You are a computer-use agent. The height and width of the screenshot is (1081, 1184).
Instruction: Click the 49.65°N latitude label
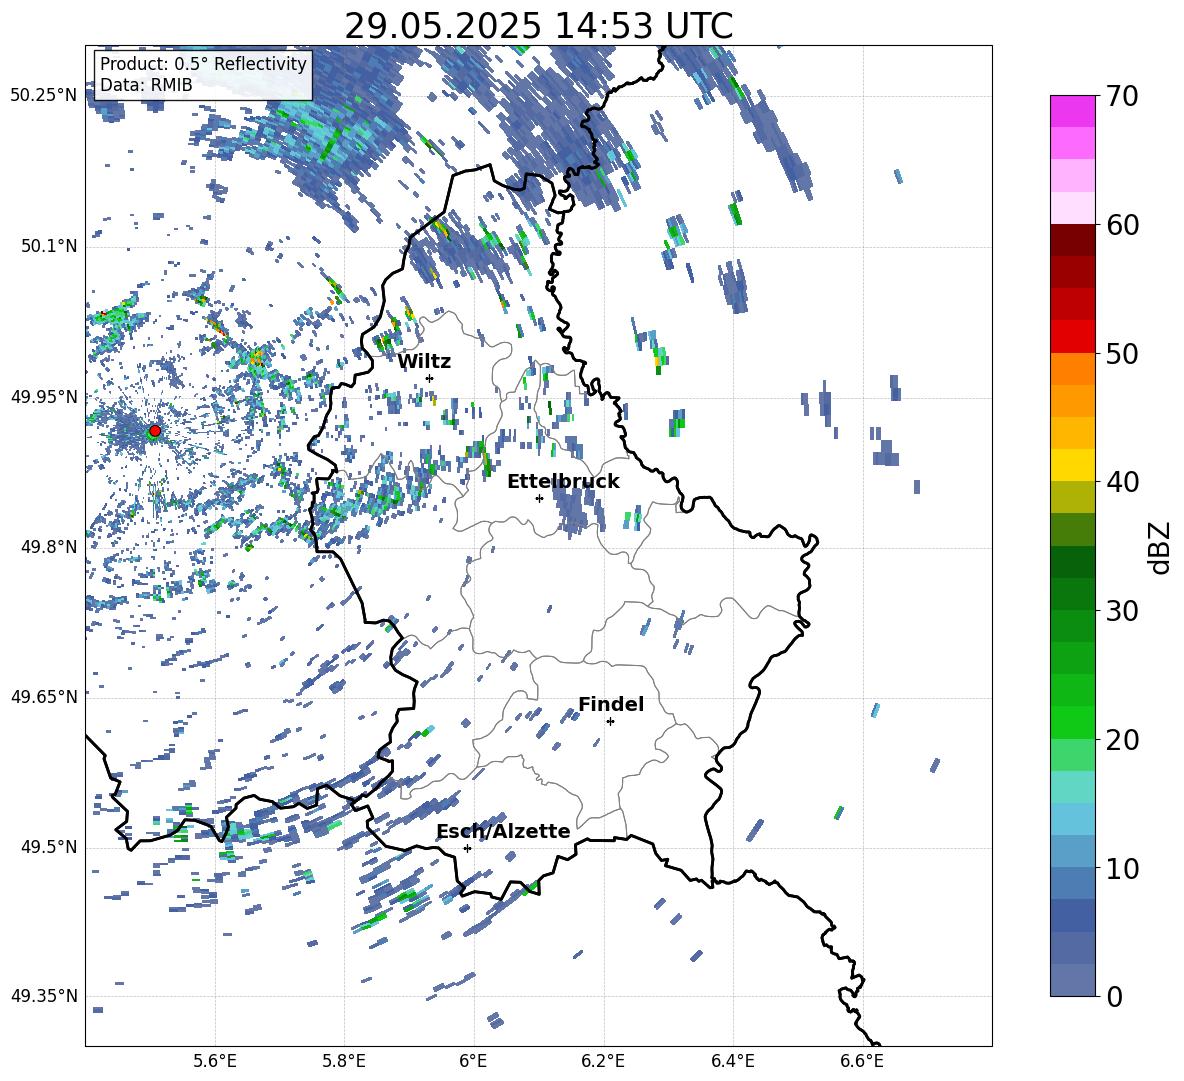[44, 696]
